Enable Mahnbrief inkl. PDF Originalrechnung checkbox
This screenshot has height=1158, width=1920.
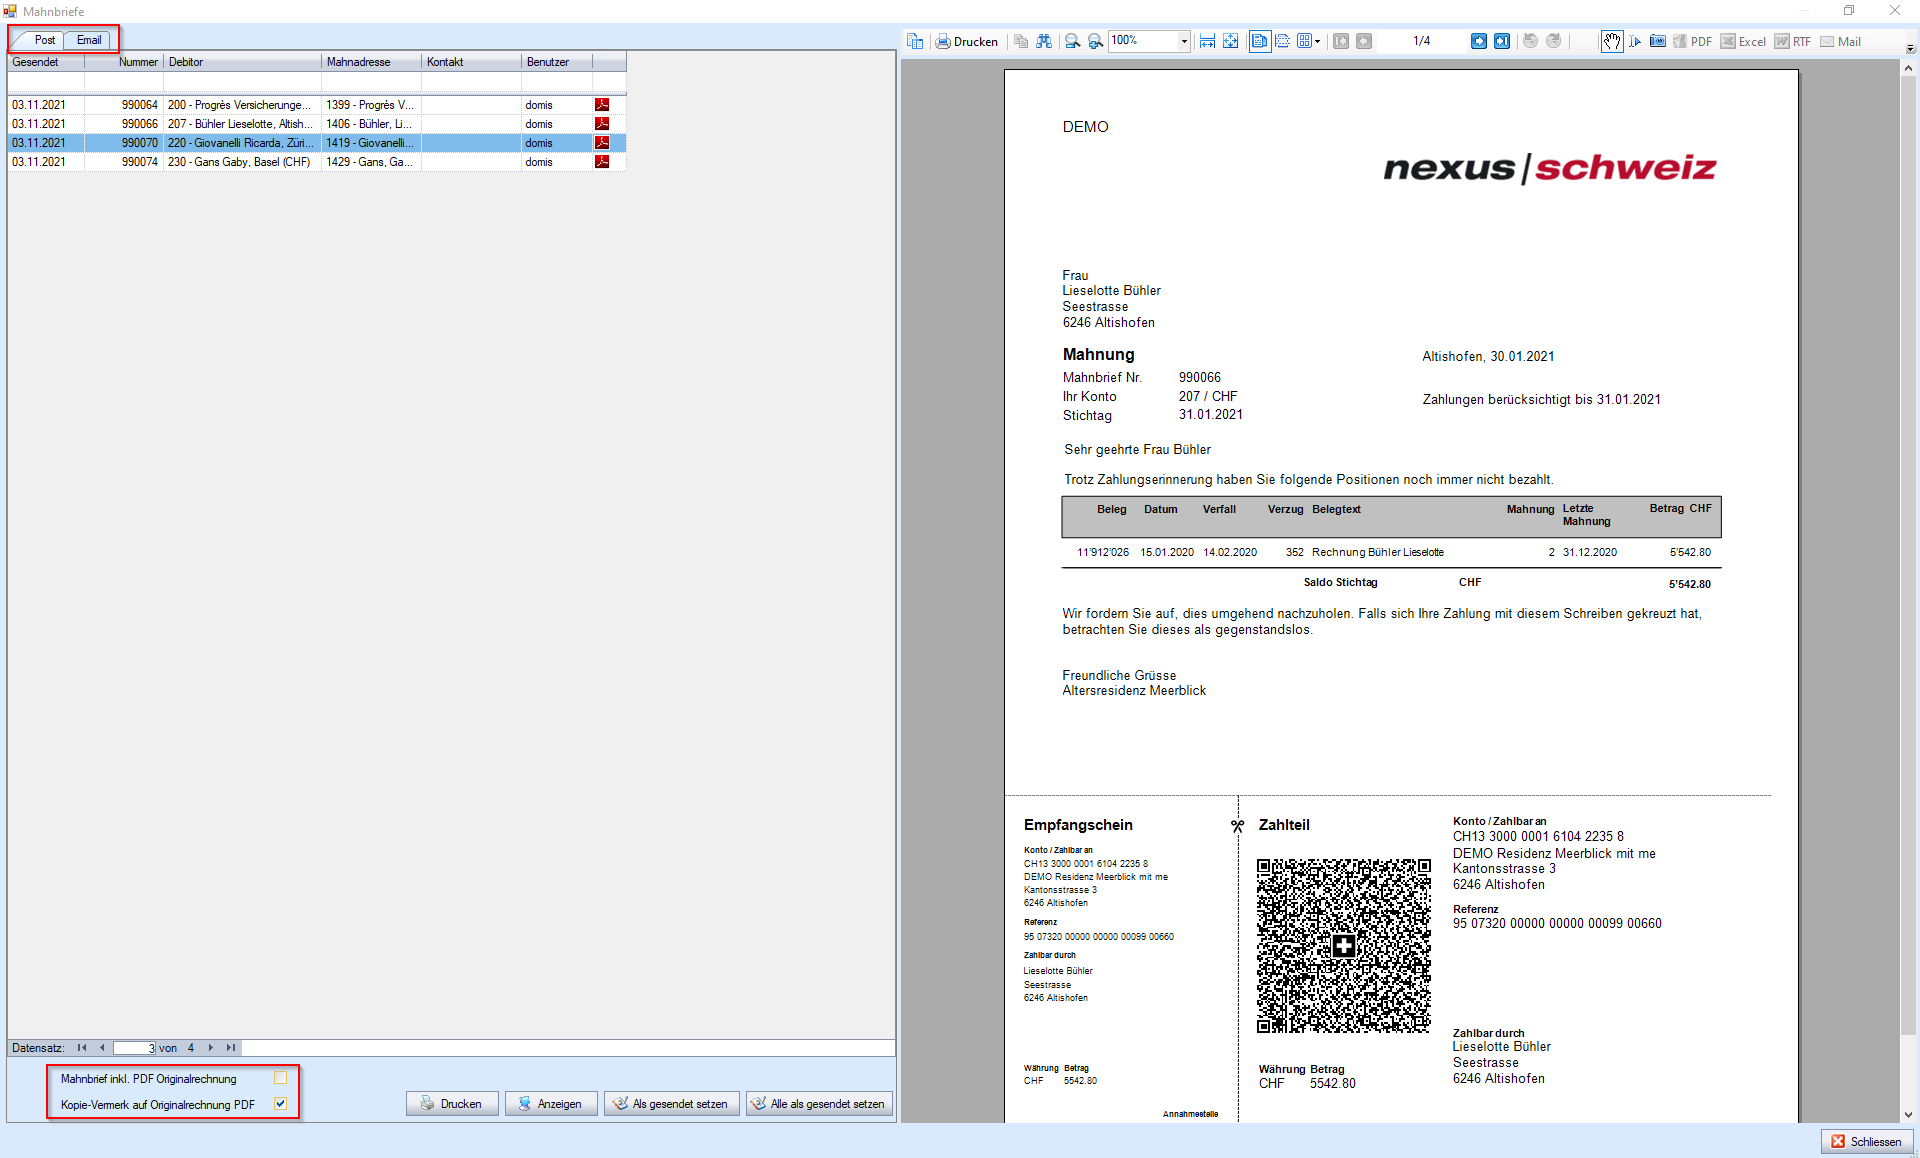(x=280, y=1078)
